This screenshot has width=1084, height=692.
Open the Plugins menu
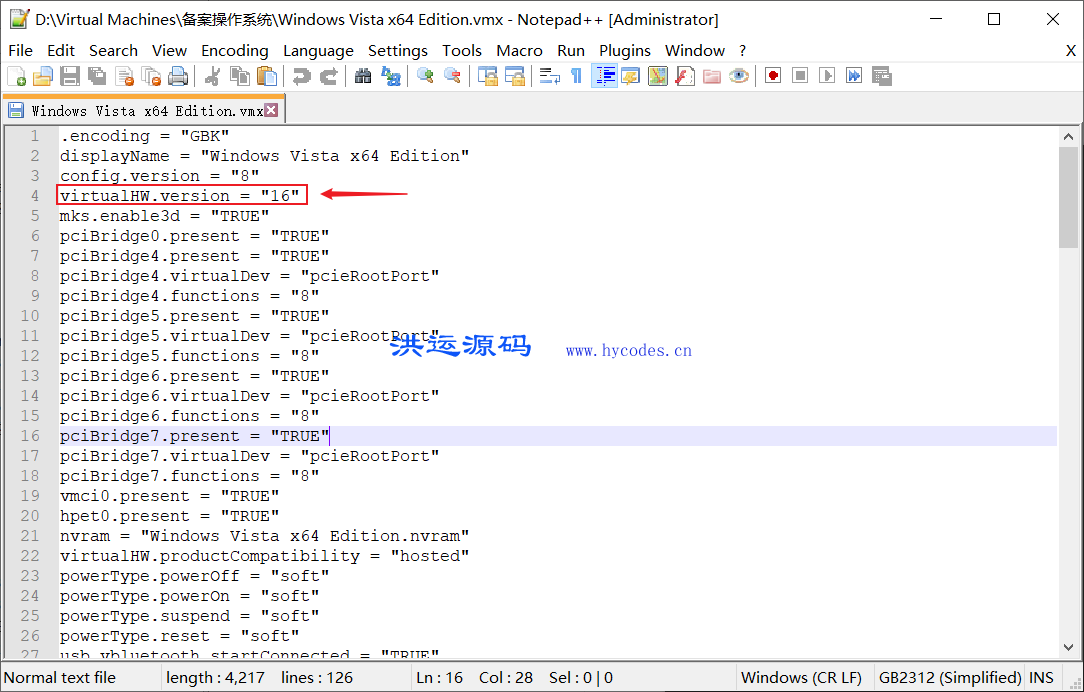pyautogui.click(x=625, y=50)
